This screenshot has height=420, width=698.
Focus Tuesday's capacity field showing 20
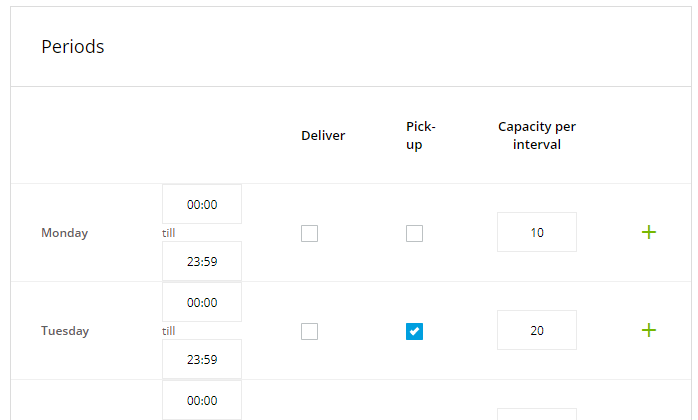tap(537, 330)
